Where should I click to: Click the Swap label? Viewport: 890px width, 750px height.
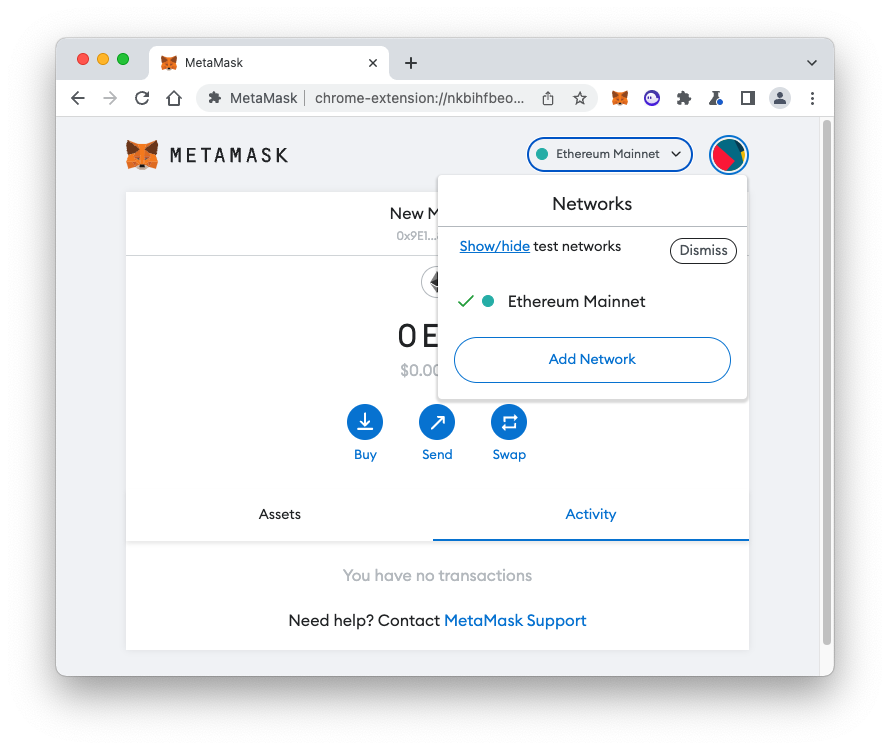coord(509,455)
